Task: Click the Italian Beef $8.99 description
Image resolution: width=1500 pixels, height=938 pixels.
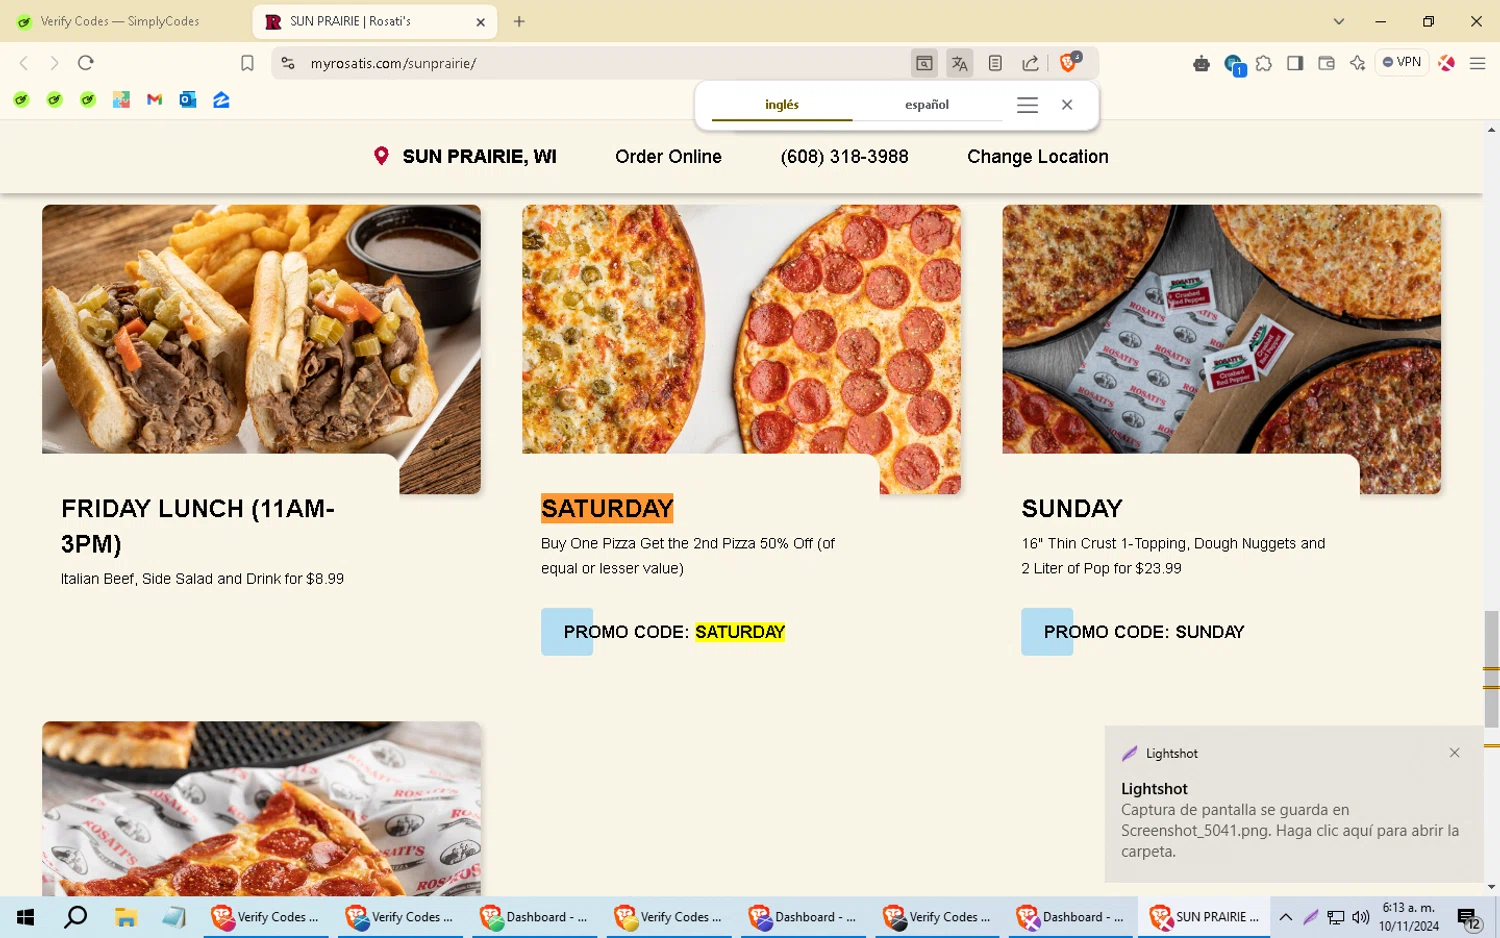Action: [202, 579]
